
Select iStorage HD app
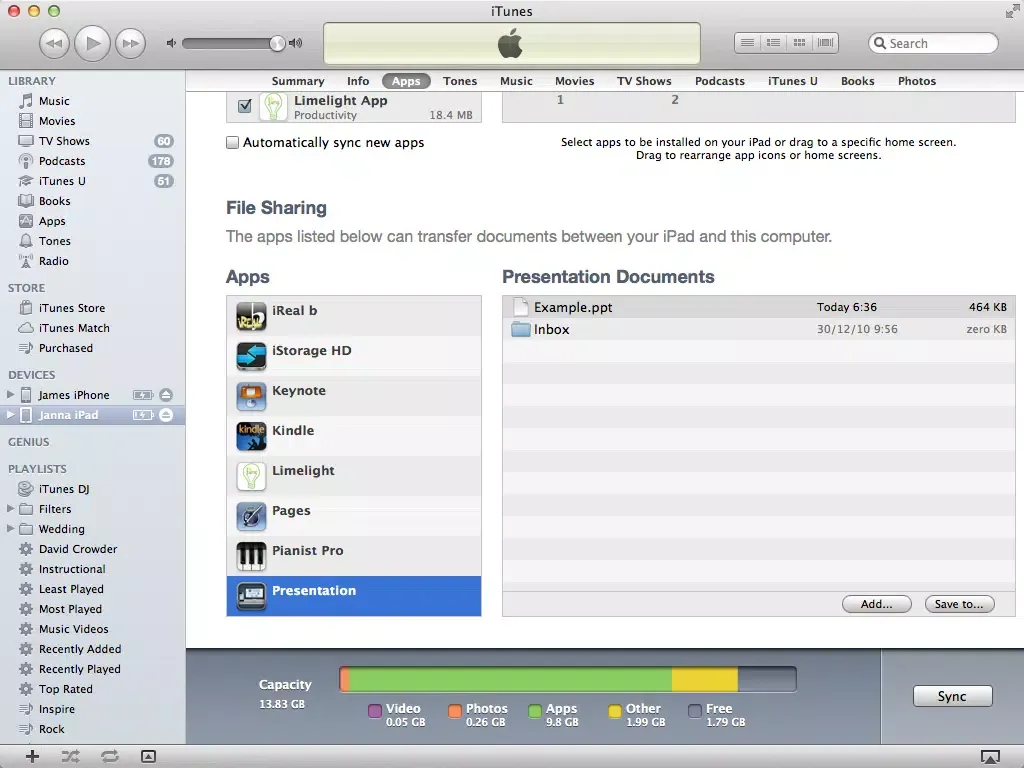pyautogui.click(x=354, y=356)
